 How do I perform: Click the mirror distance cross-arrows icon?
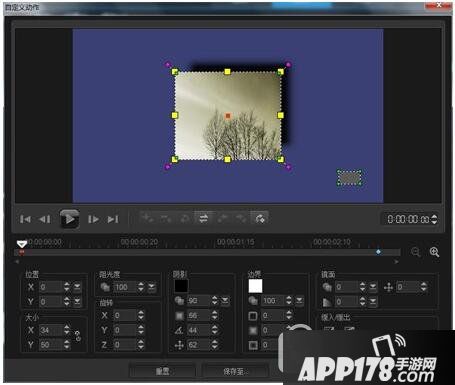coord(389,287)
